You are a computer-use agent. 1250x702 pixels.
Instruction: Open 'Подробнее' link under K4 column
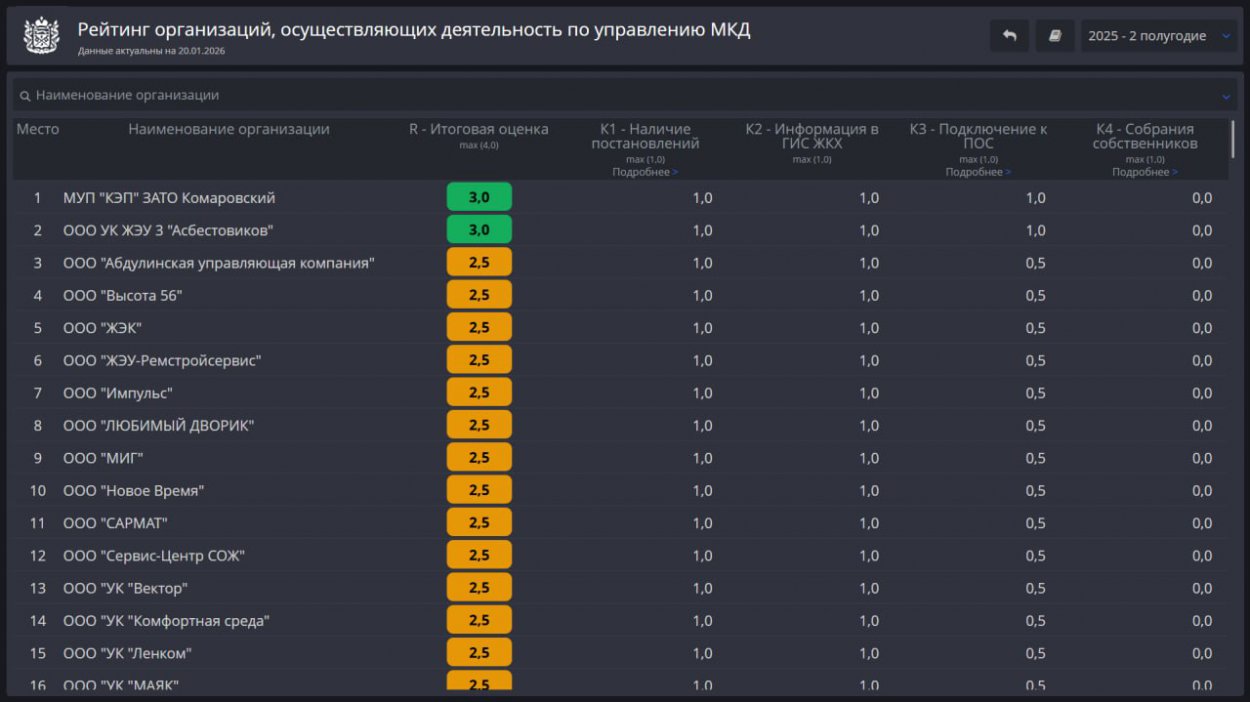[1144, 172]
